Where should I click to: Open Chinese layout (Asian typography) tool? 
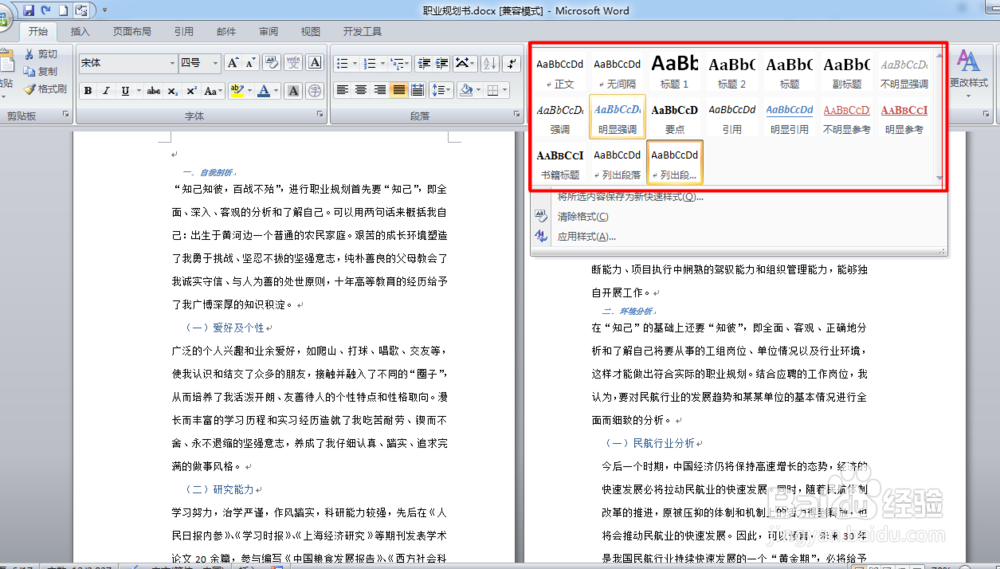pos(465,63)
